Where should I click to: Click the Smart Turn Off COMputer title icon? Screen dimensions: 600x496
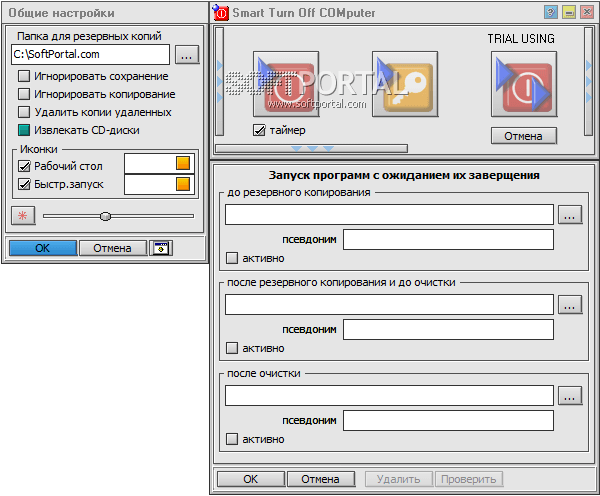(220, 12)
